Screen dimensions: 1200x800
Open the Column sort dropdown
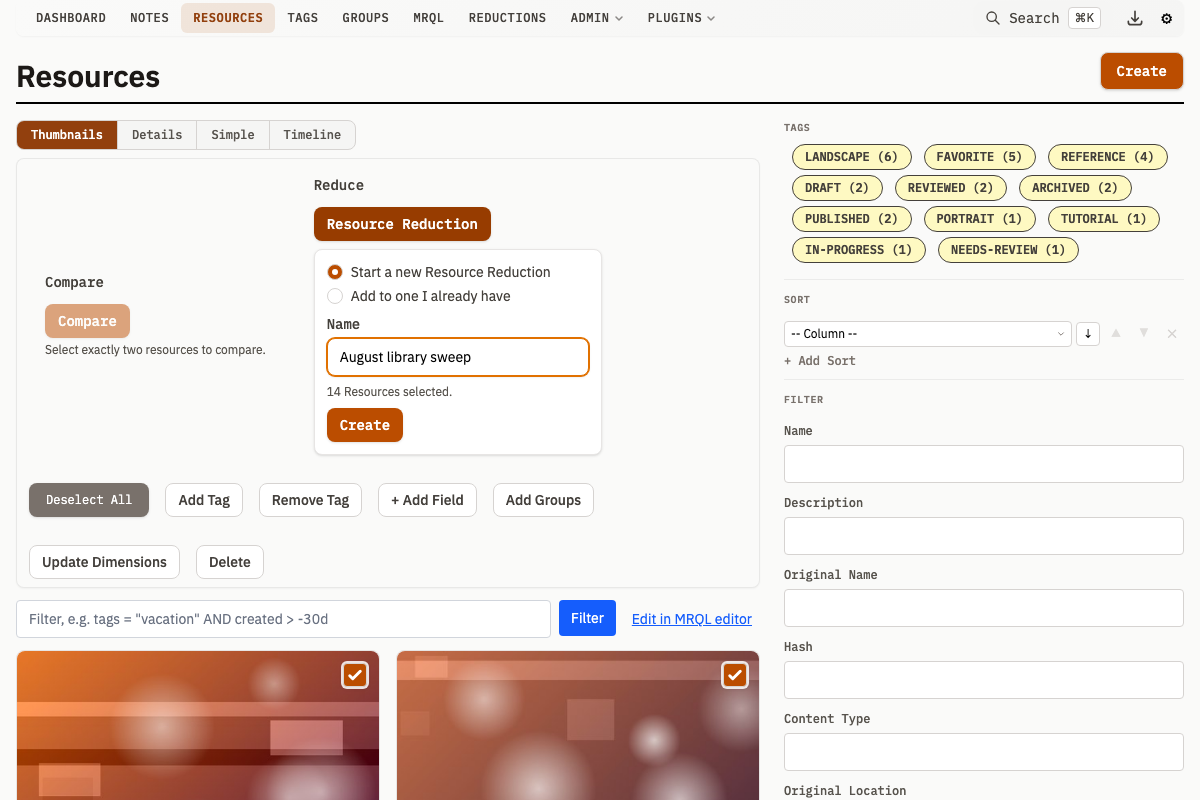tap(928, 333)
